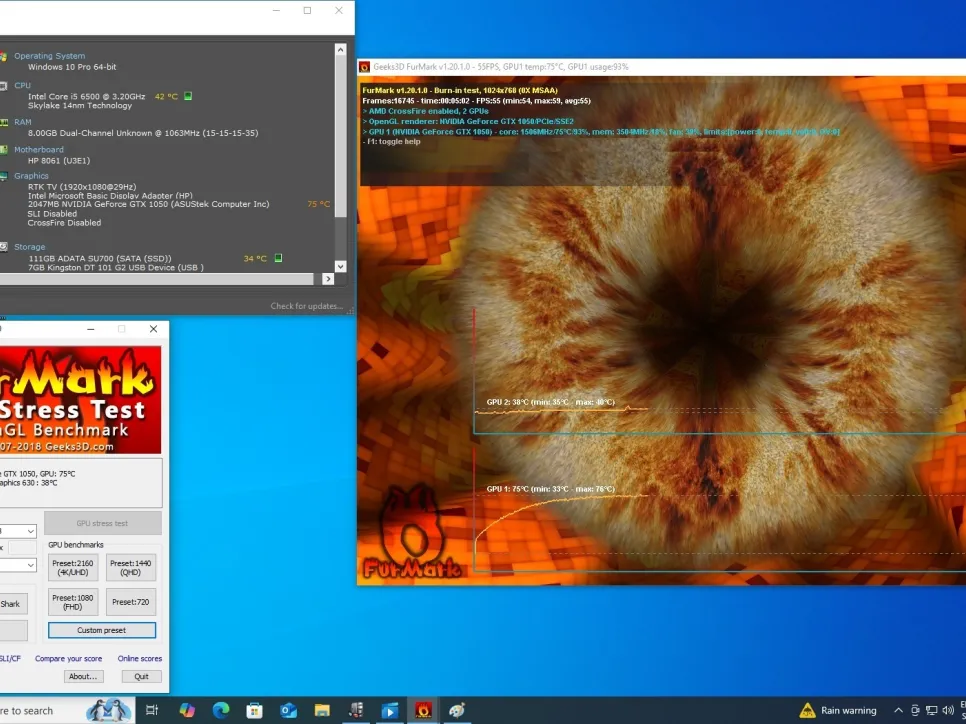Click the 7GB Kingston DT 101 G2 USB line

coord(116,267)
